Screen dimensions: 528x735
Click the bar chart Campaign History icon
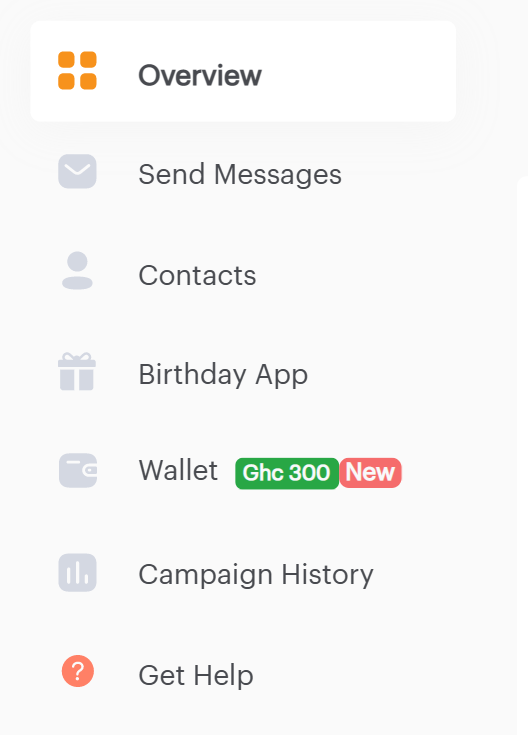tap(77, 572)
